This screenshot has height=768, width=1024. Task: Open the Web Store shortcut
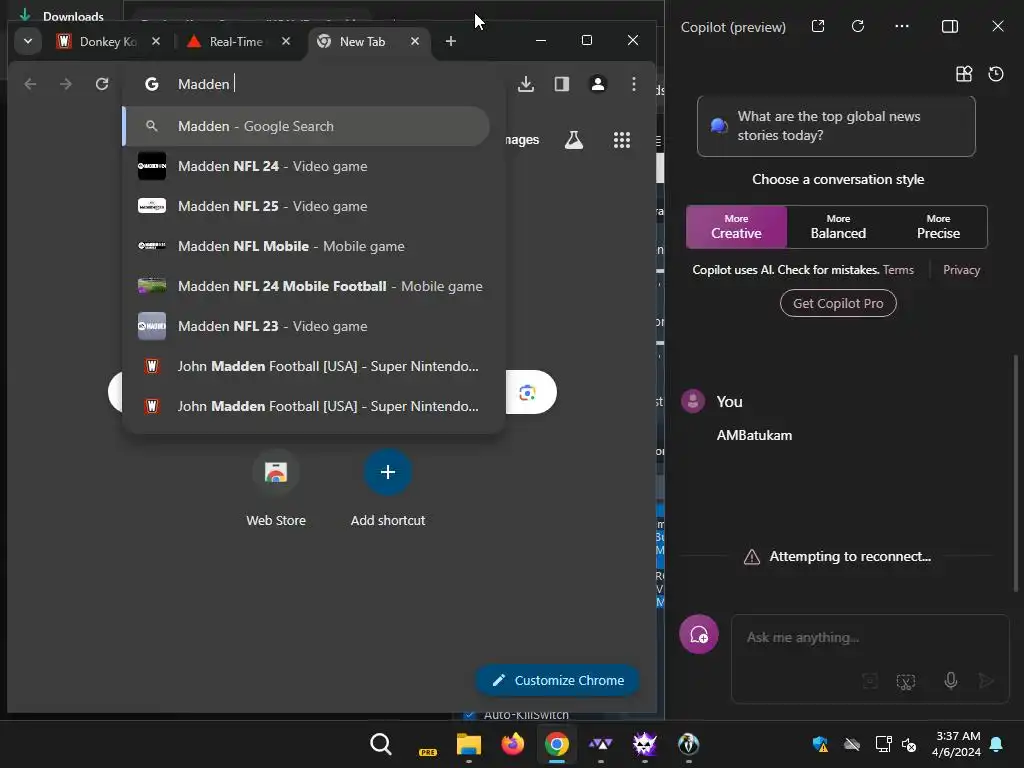point(276,490)
